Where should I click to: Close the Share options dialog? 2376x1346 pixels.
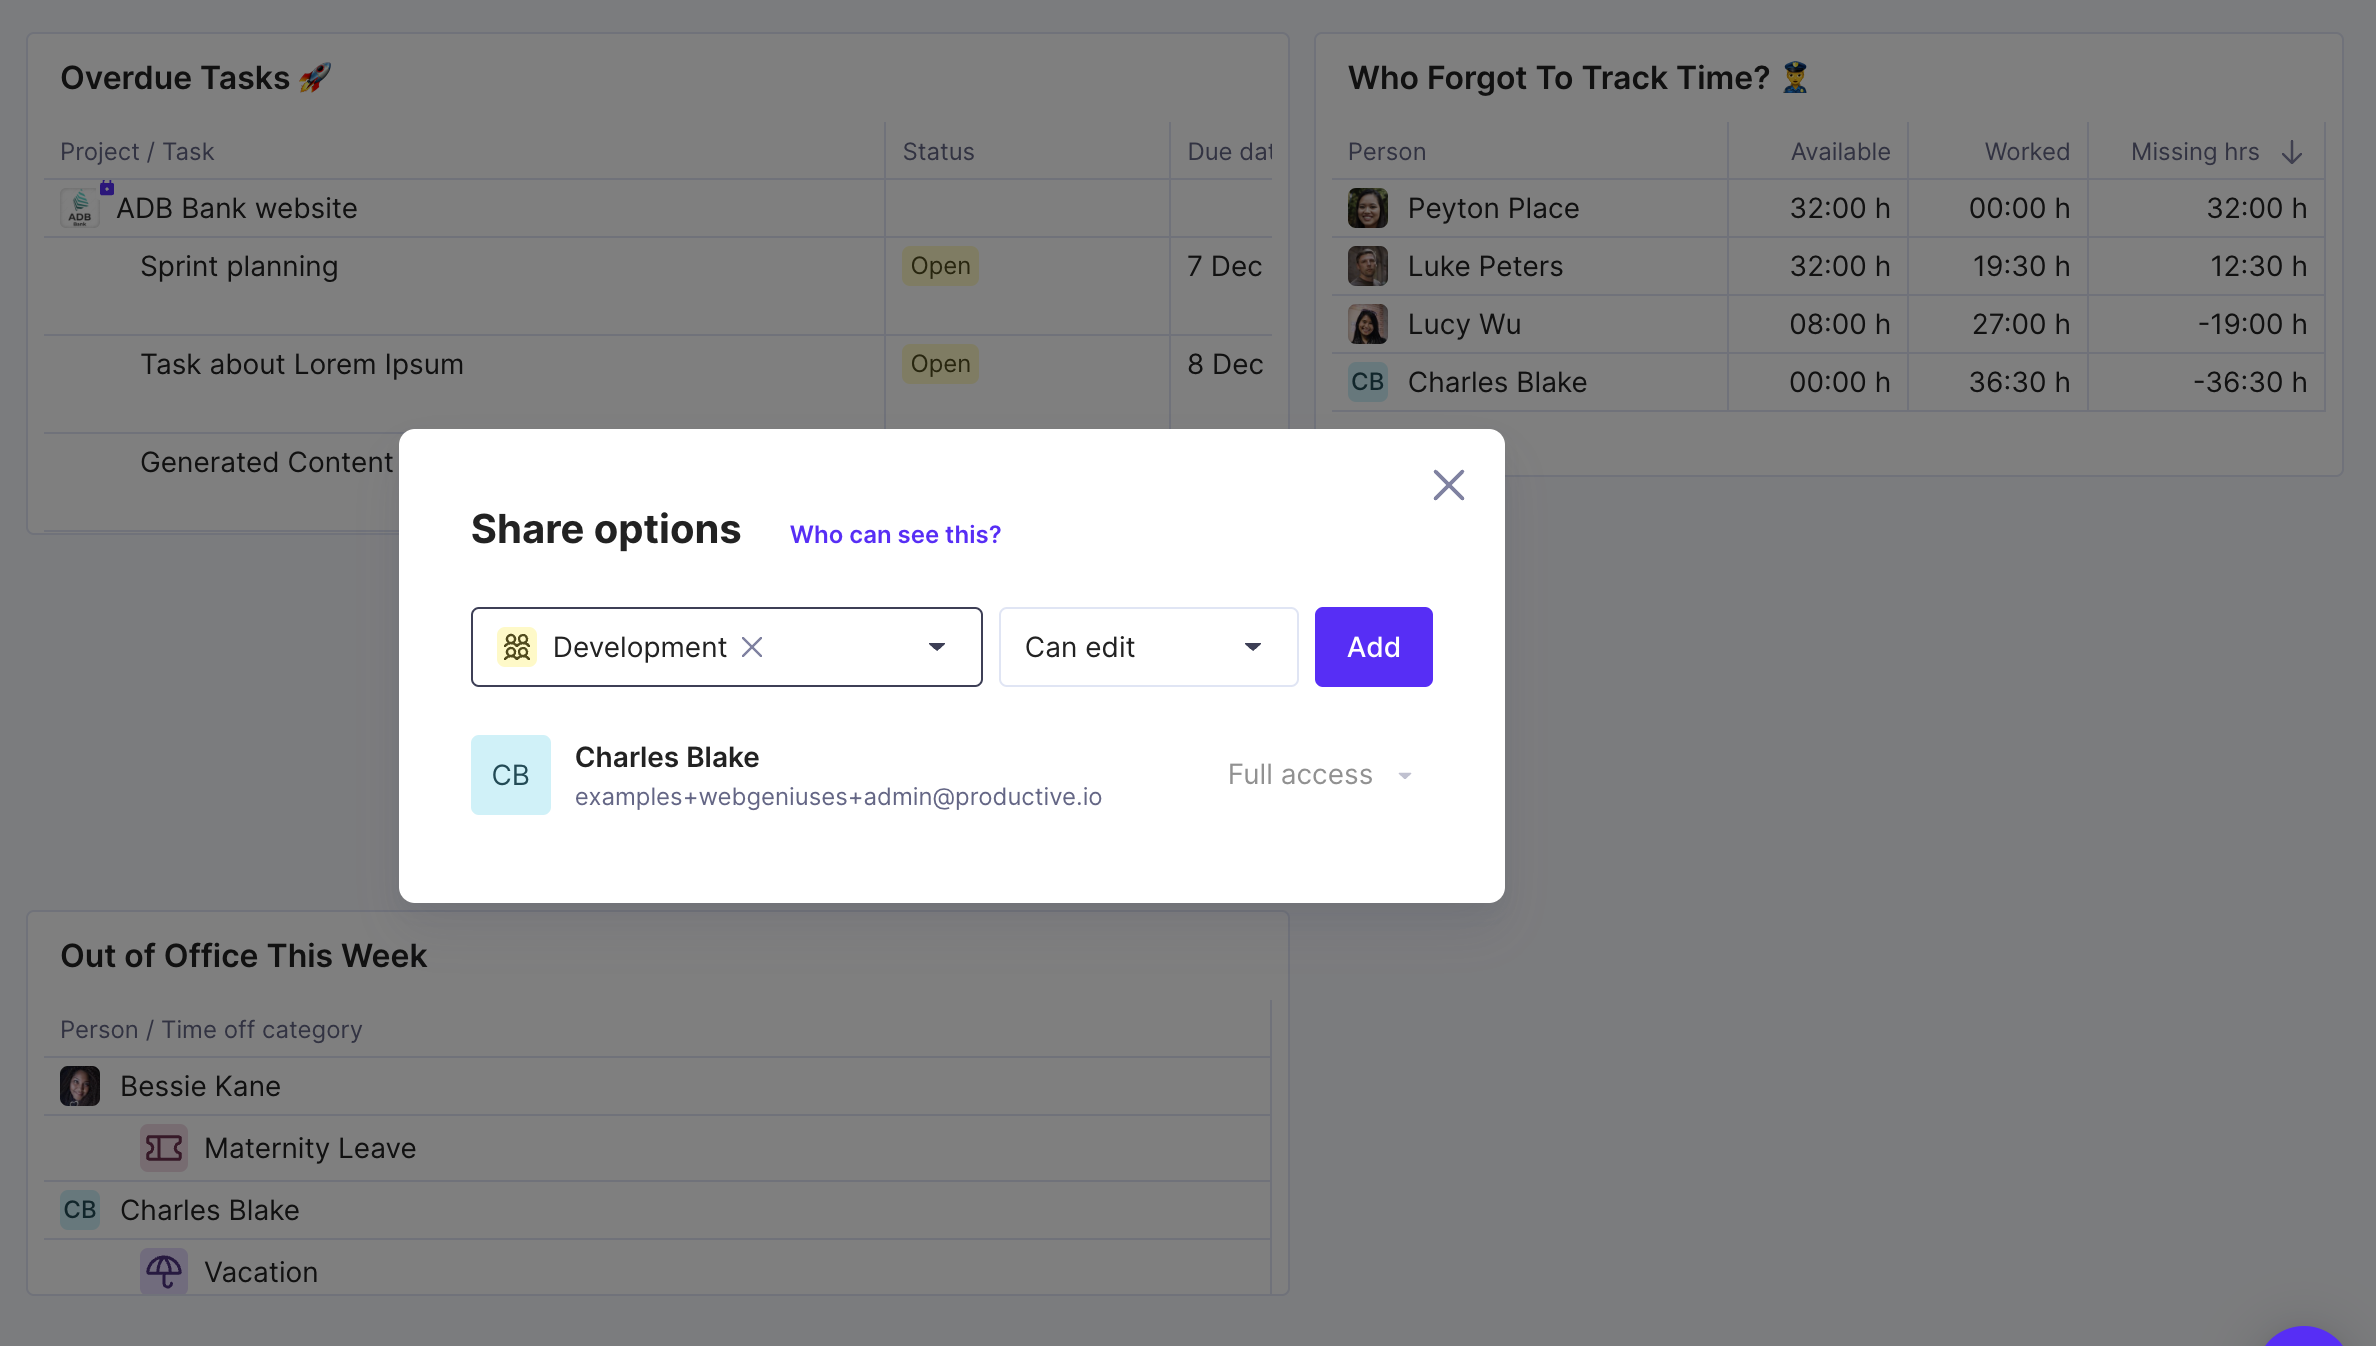1448,485
